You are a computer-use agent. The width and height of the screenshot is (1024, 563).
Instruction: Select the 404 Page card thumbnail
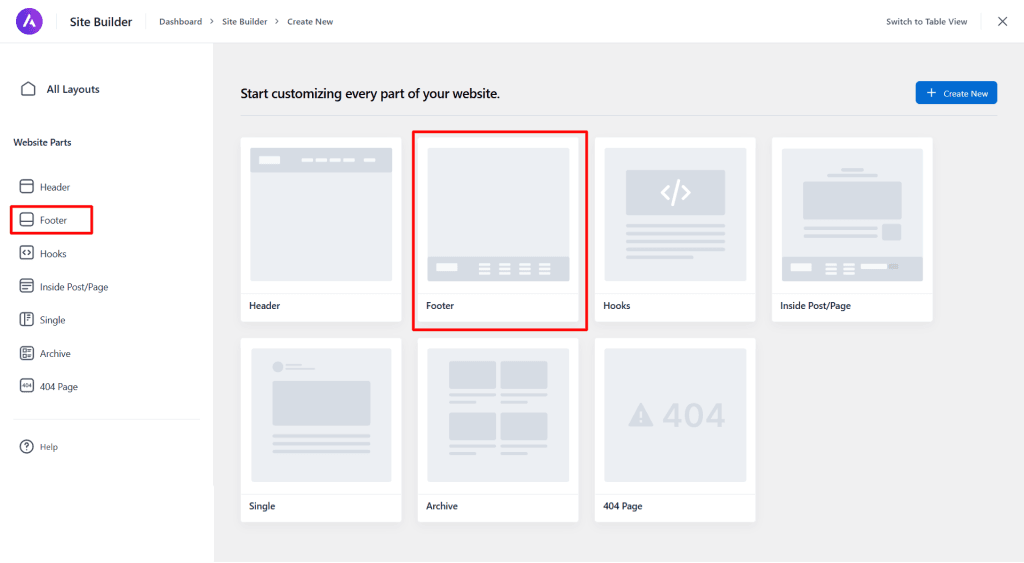coord(675,415)
